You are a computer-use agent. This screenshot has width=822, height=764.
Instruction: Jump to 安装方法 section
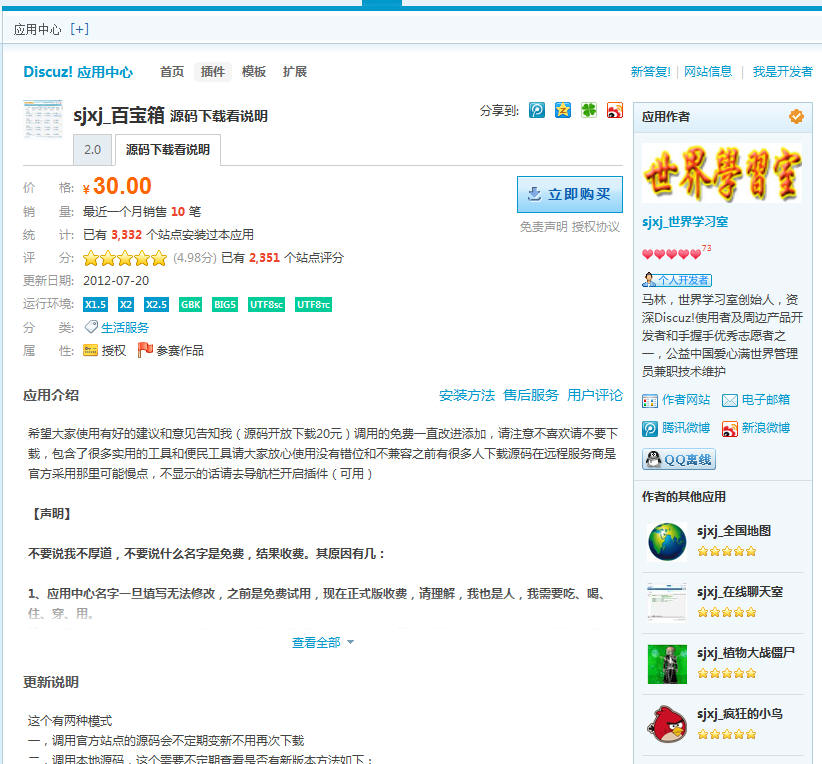coord(467,395)
